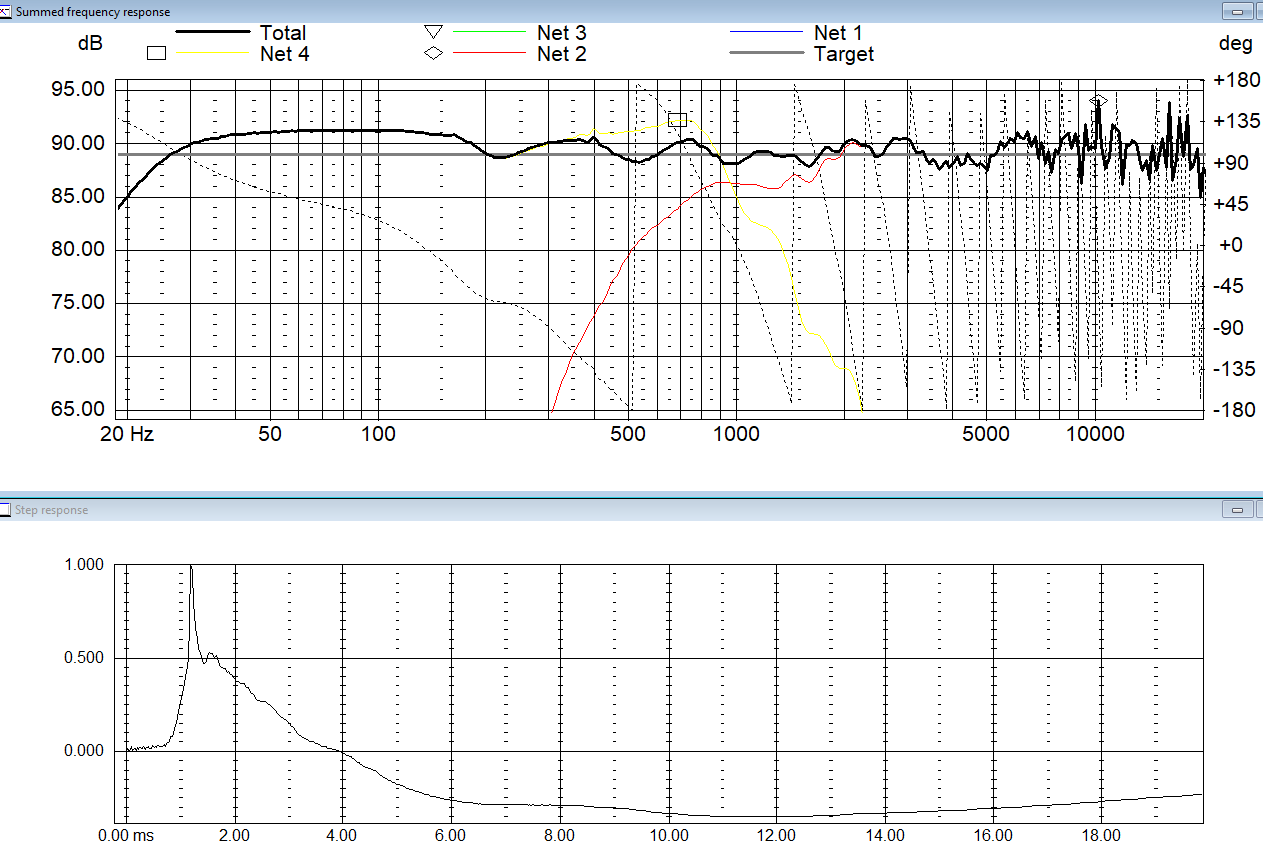The height and width of the screenshot is (863, 1263).
Task: Click the 0.00 ms time axis label
Action: 127,835
